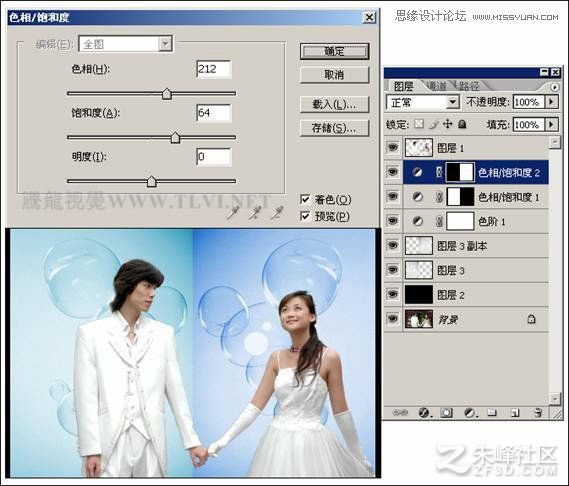Toggle the 着色 colorize checkbox
This screenshot has width=569, height=486.
[305, 199]
